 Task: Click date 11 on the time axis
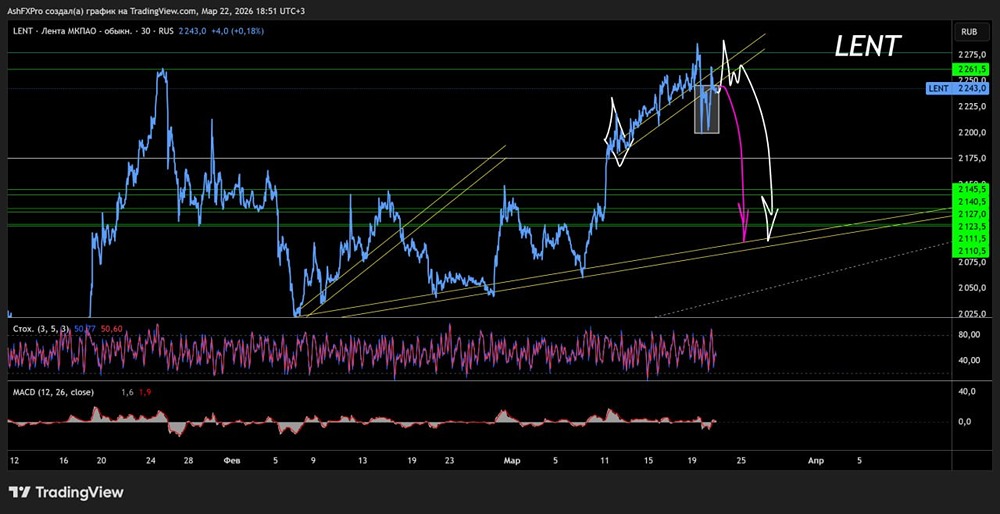pos(604,460)
